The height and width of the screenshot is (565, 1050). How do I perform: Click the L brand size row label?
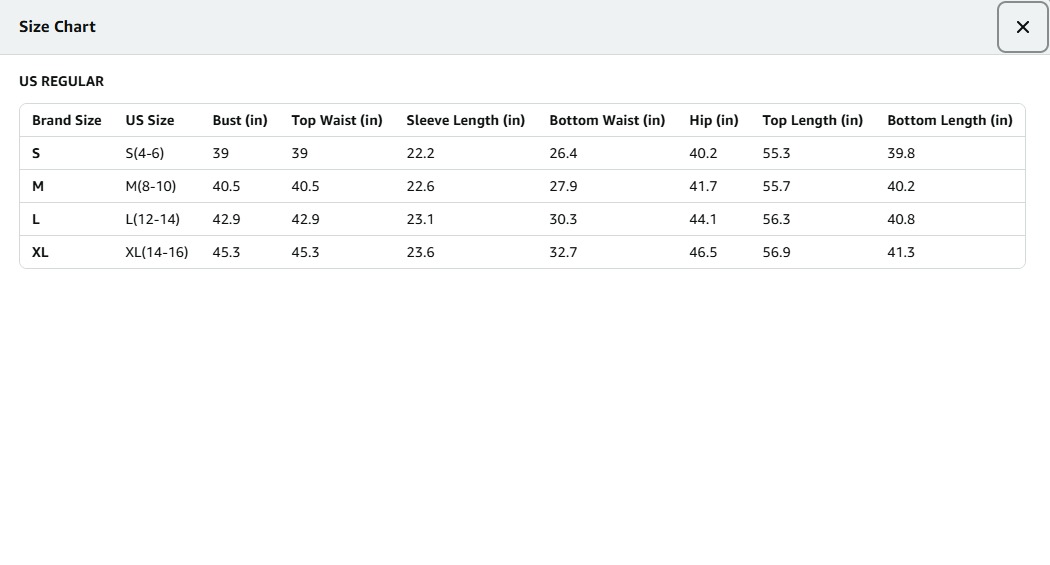36,219
